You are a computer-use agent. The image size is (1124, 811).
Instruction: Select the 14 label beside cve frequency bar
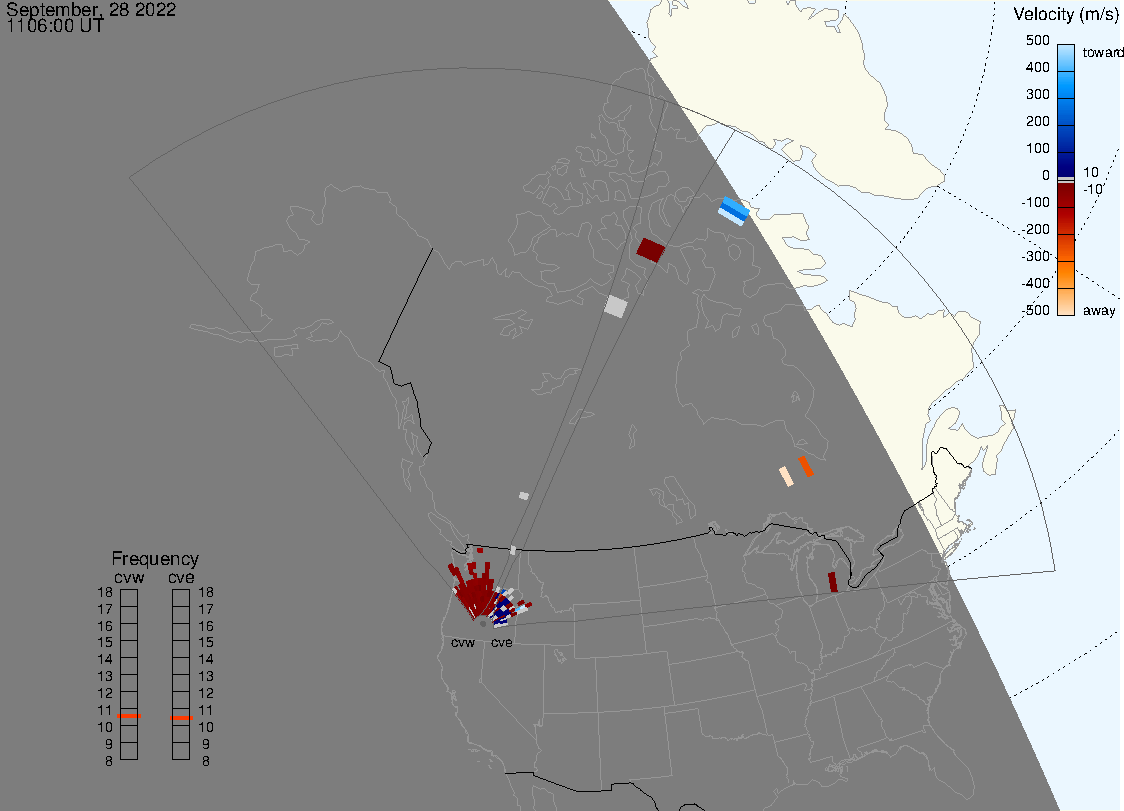[206, 659]
